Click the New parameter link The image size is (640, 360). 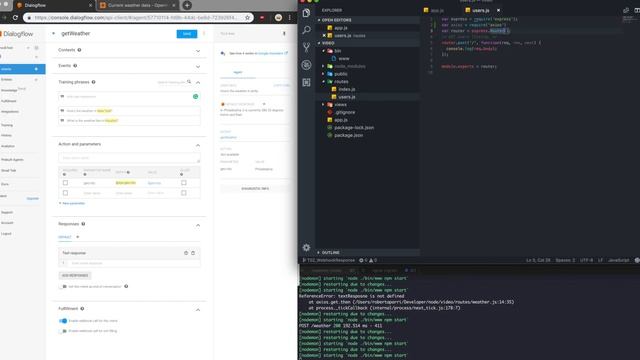[72, 203]
